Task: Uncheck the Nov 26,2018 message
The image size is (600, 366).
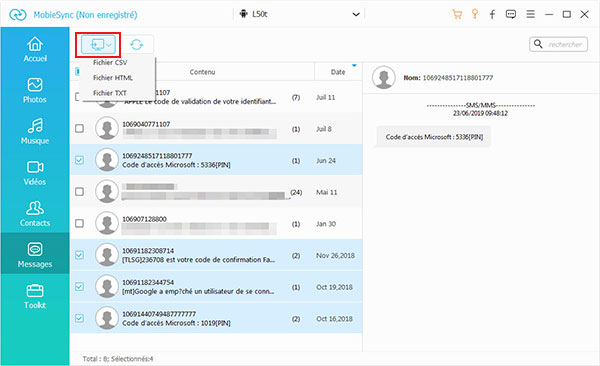Action: point(79,255)
